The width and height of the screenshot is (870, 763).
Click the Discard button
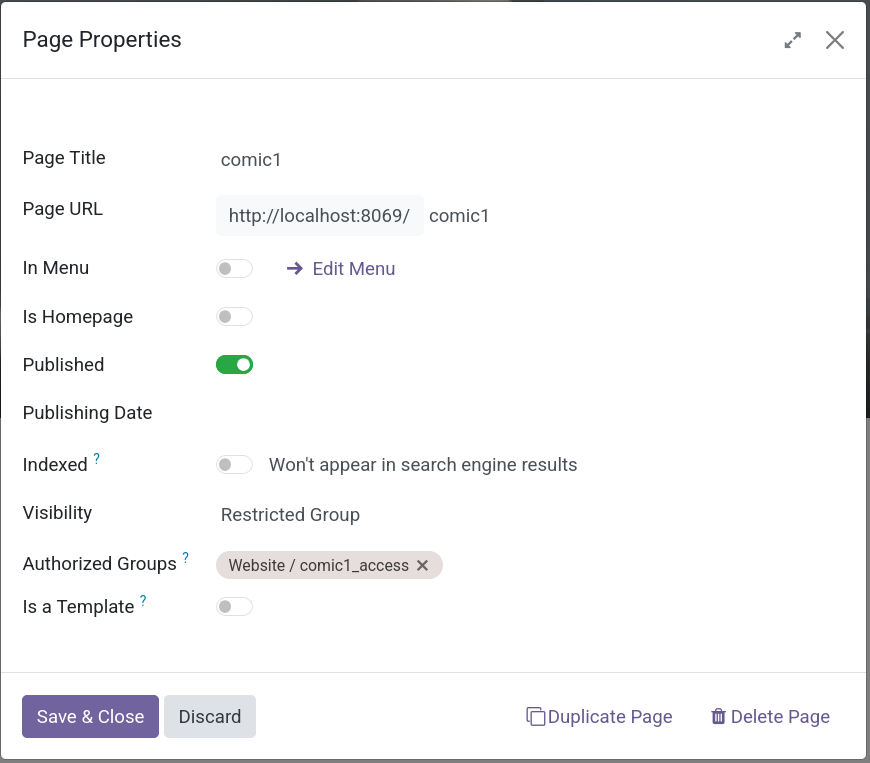tap(209, 716)
